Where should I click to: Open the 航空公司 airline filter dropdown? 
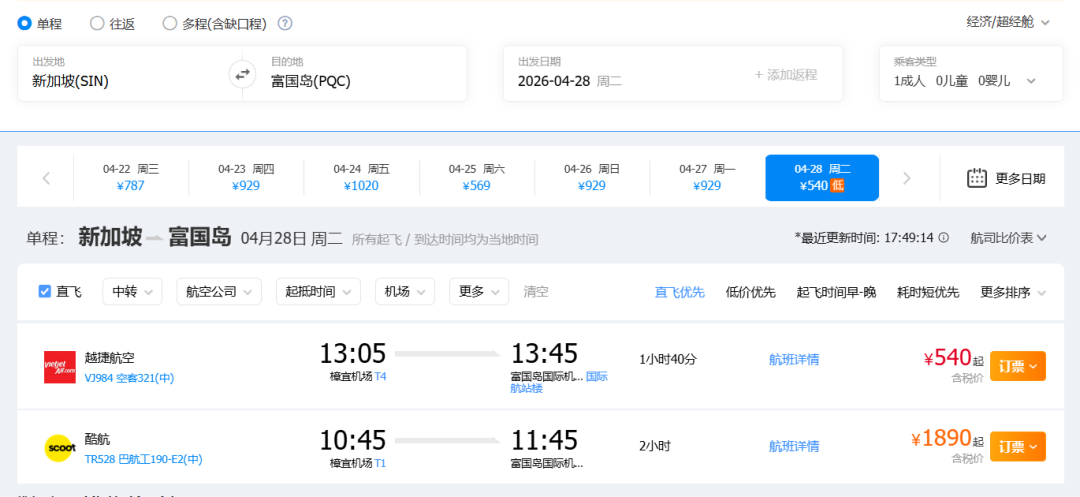tap(218, 291)
